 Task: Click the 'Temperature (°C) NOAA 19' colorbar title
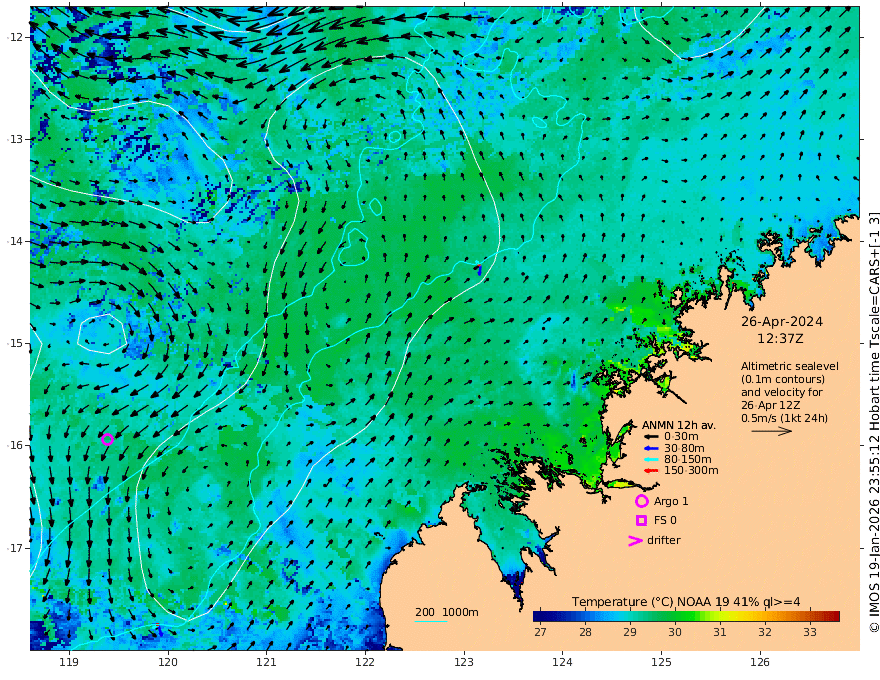click(651, 601)
